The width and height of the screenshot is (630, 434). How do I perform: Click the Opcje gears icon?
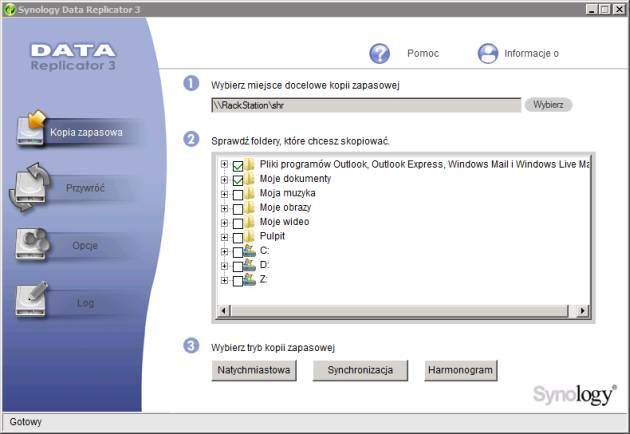pos(32,244)
